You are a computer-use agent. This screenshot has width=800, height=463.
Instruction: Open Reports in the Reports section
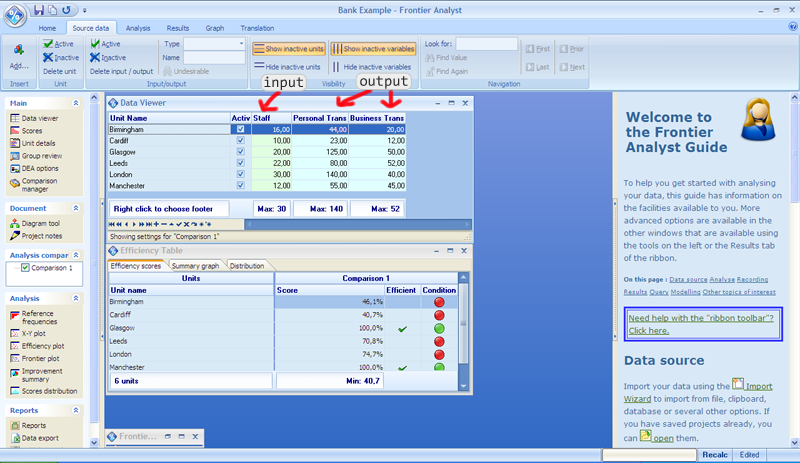[28, 425]
